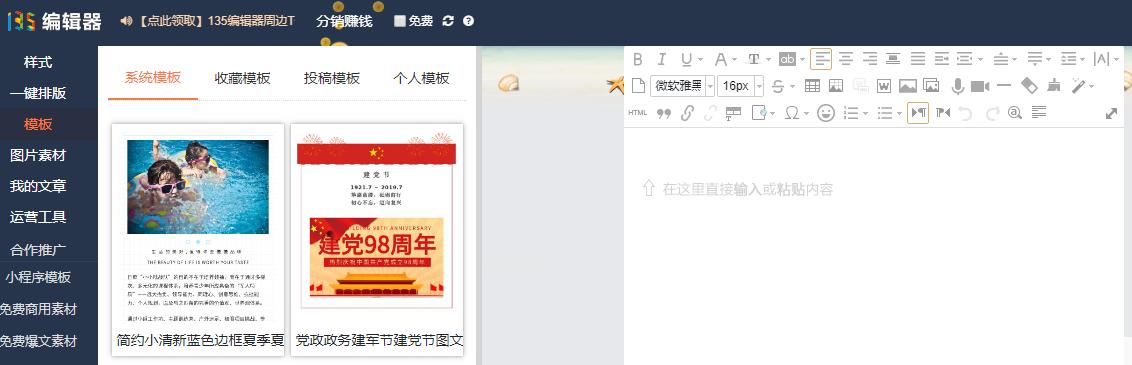
Task: Insert video with camera icon
Action: (x=980, y=86)
